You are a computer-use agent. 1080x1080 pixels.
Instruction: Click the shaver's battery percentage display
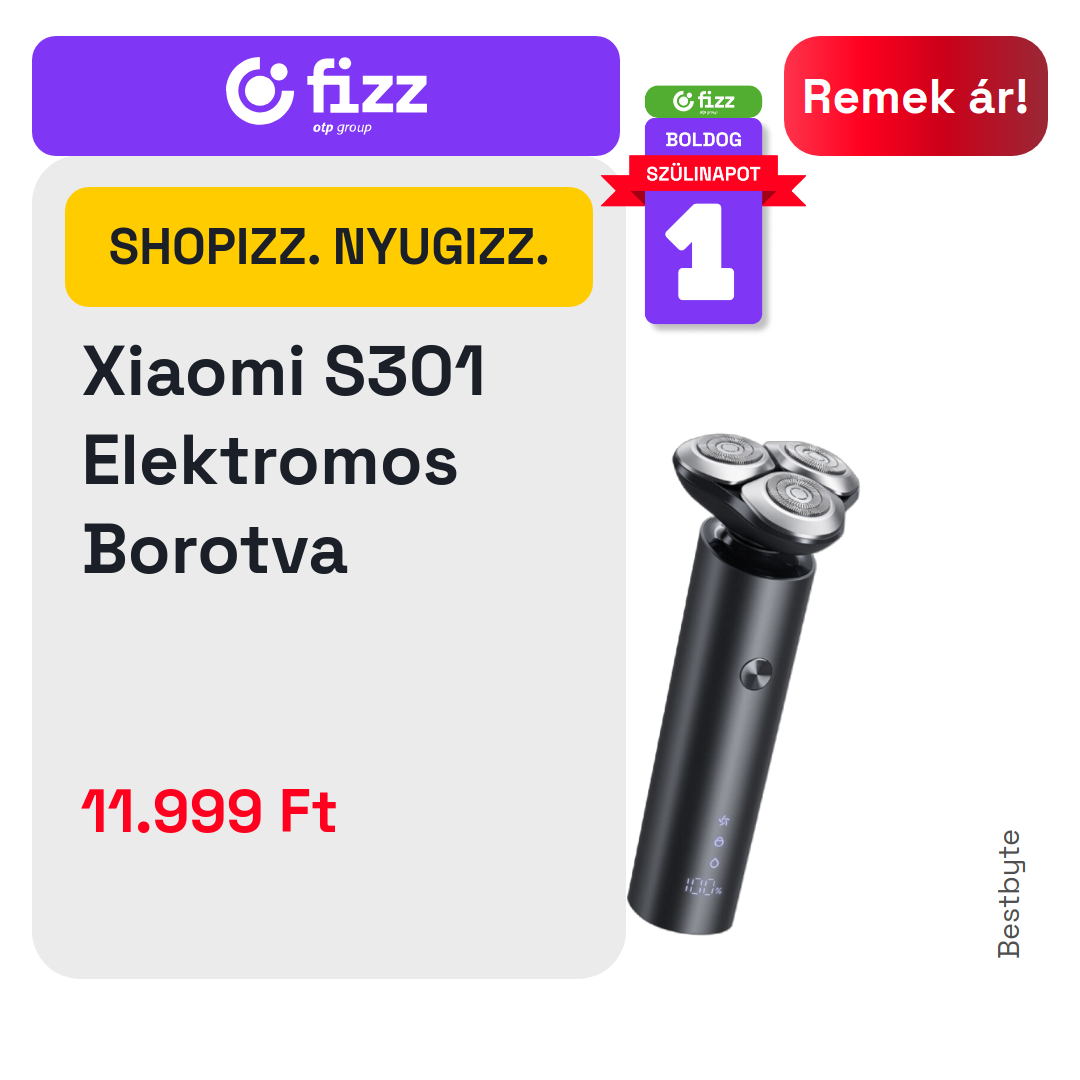[703, 887]
